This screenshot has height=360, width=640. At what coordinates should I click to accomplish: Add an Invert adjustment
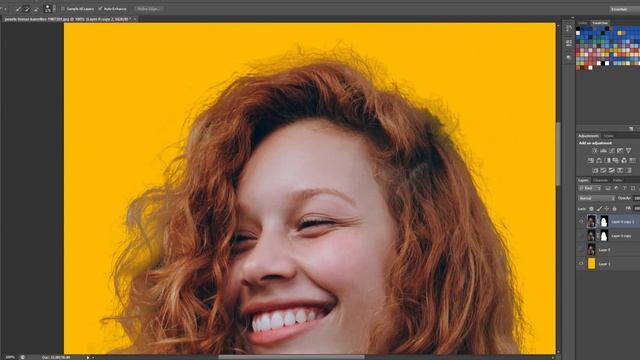click(595, 170)
